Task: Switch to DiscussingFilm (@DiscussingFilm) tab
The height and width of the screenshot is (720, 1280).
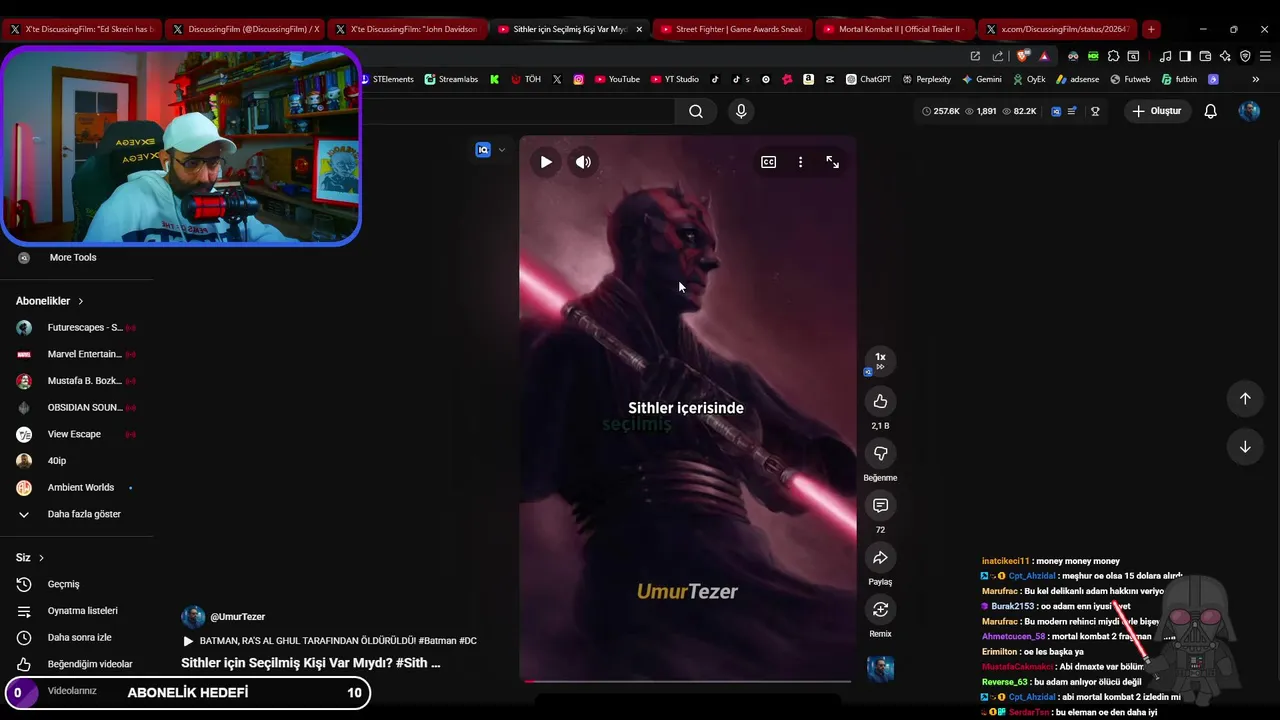Action: [x=245, y=29]
